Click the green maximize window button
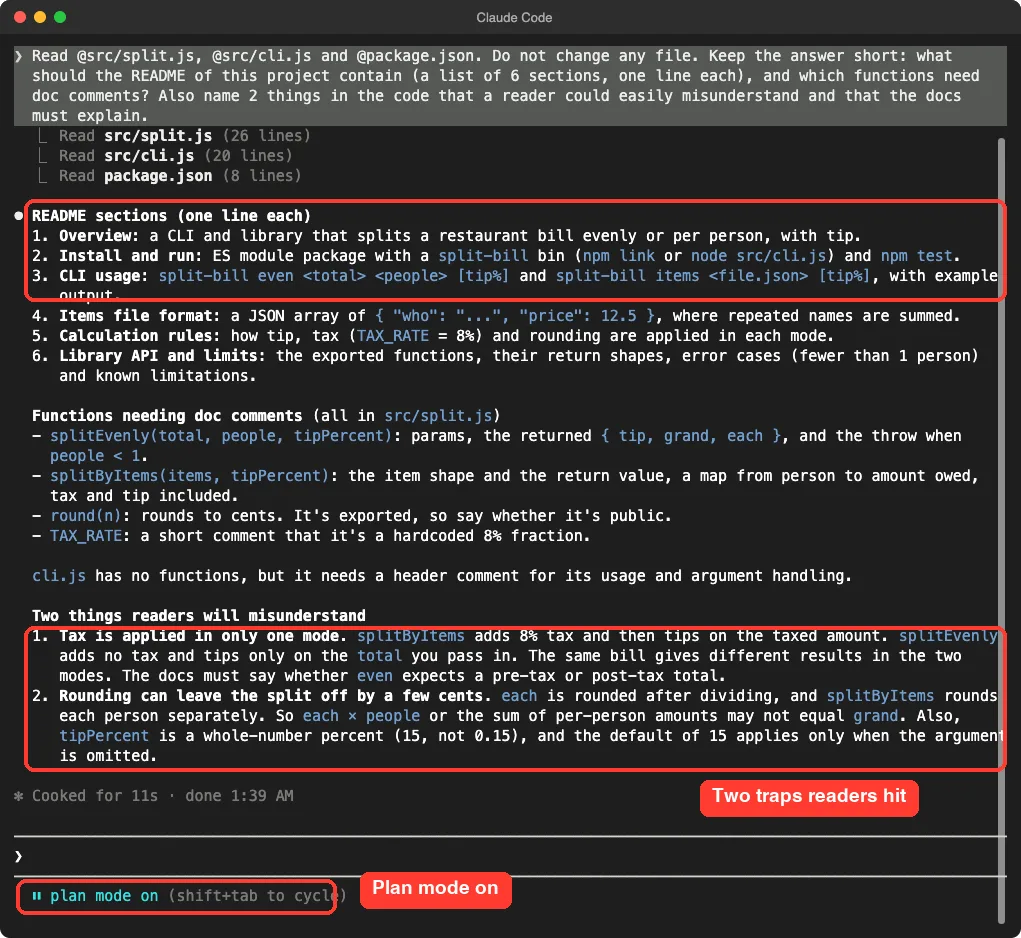Image resolution: width=1021 pixels, height=938 pixels. [x=60, y=17]
